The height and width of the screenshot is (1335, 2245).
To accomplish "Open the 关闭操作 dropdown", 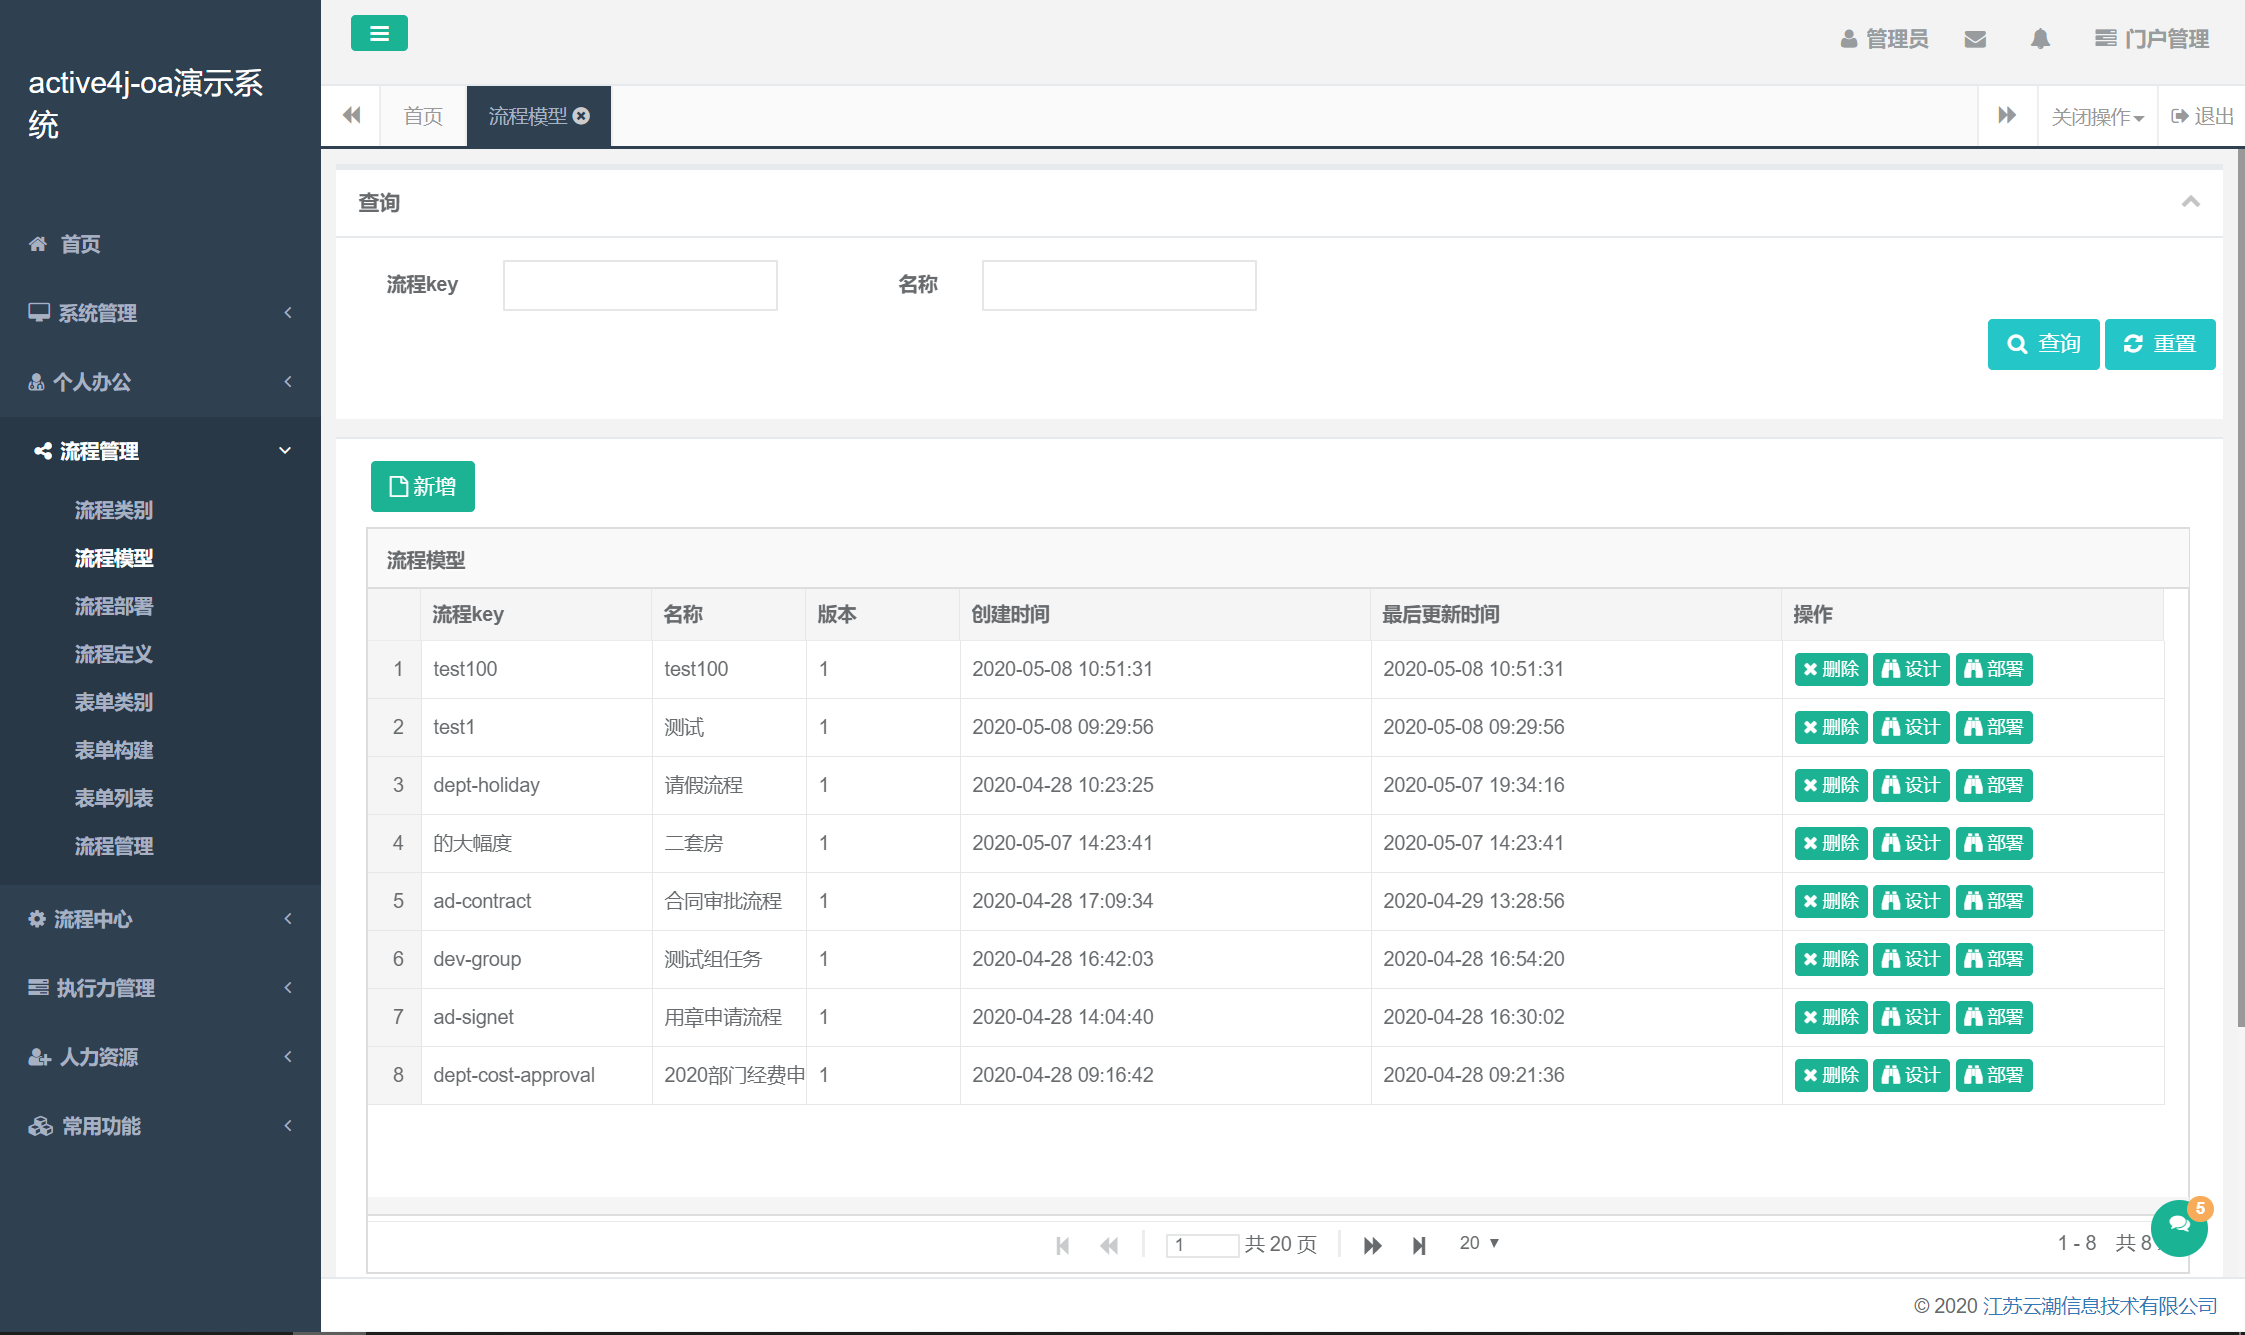I will pyautogui.click(x=2097, y=115).
